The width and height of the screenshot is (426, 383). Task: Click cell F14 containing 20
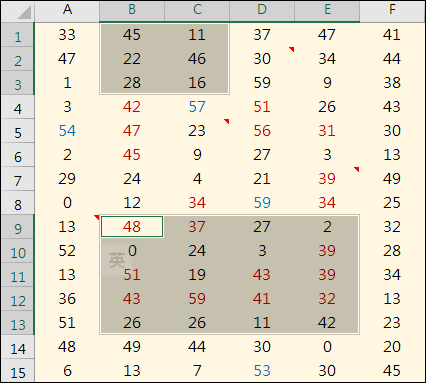tap(392, 347)
